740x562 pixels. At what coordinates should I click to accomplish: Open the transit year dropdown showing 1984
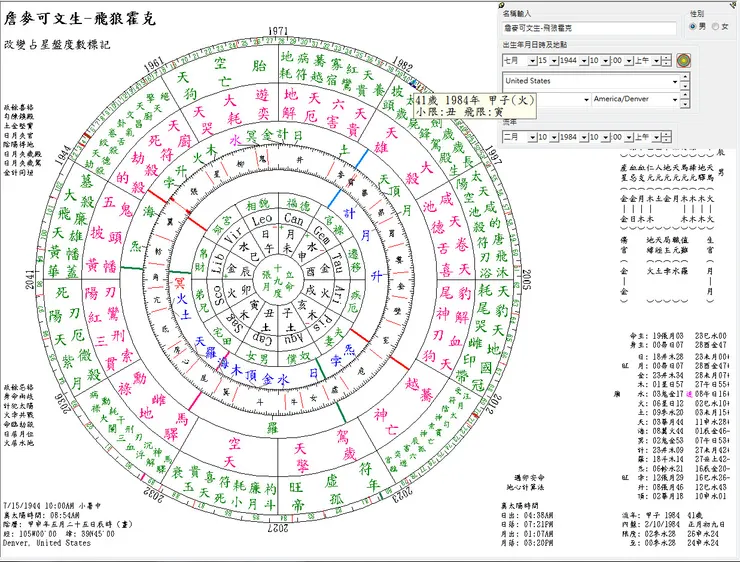click(584, 137)
